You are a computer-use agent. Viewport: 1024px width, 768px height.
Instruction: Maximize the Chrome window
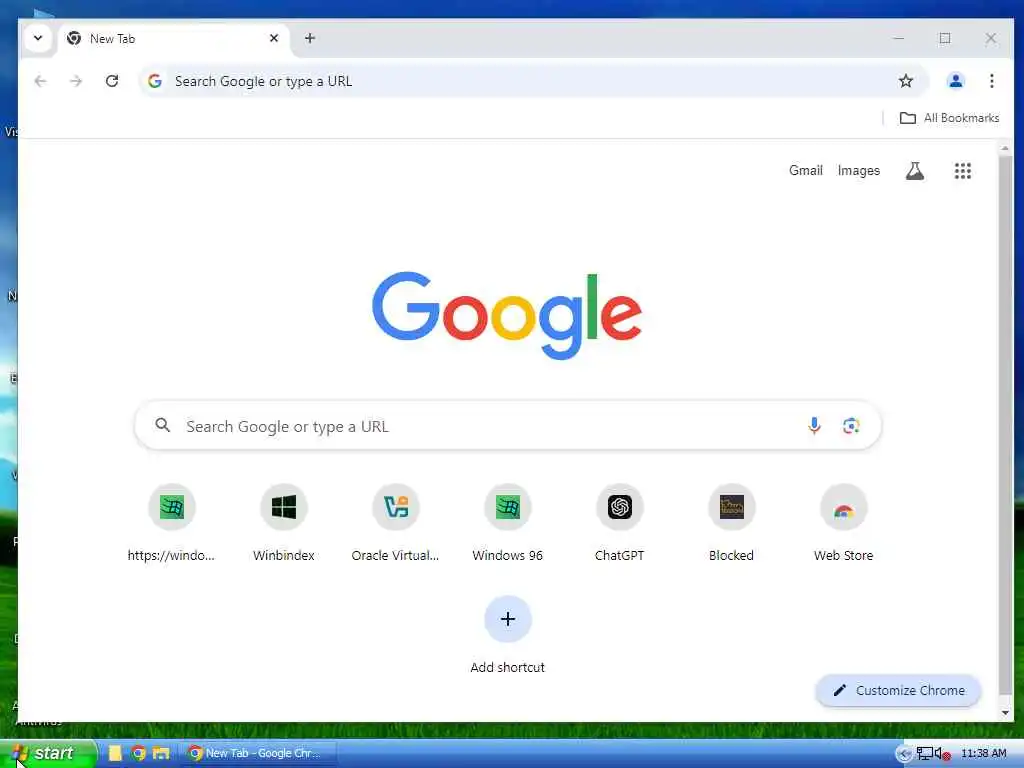tap(944, 38)
